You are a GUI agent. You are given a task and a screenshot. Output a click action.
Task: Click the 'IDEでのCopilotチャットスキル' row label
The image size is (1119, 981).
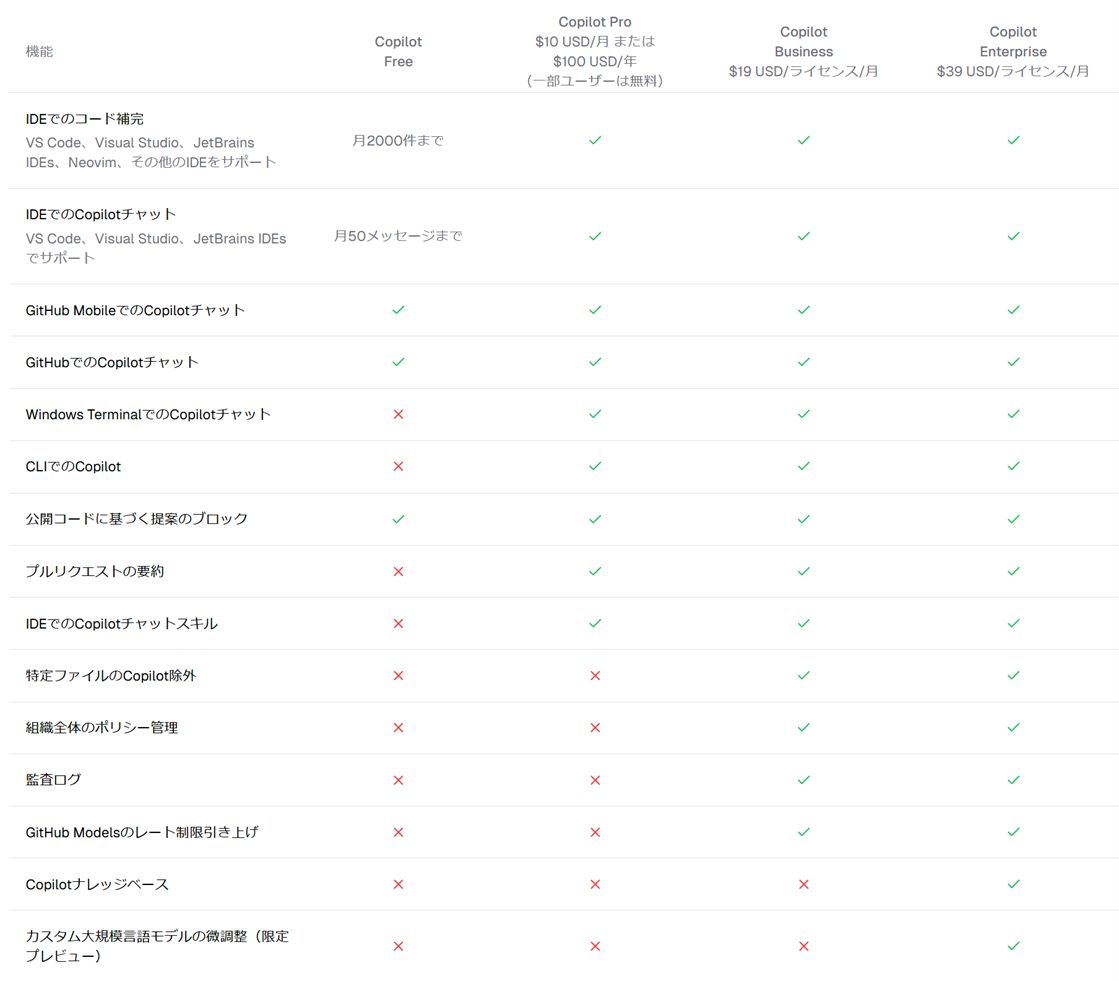(x=122, y=624)
